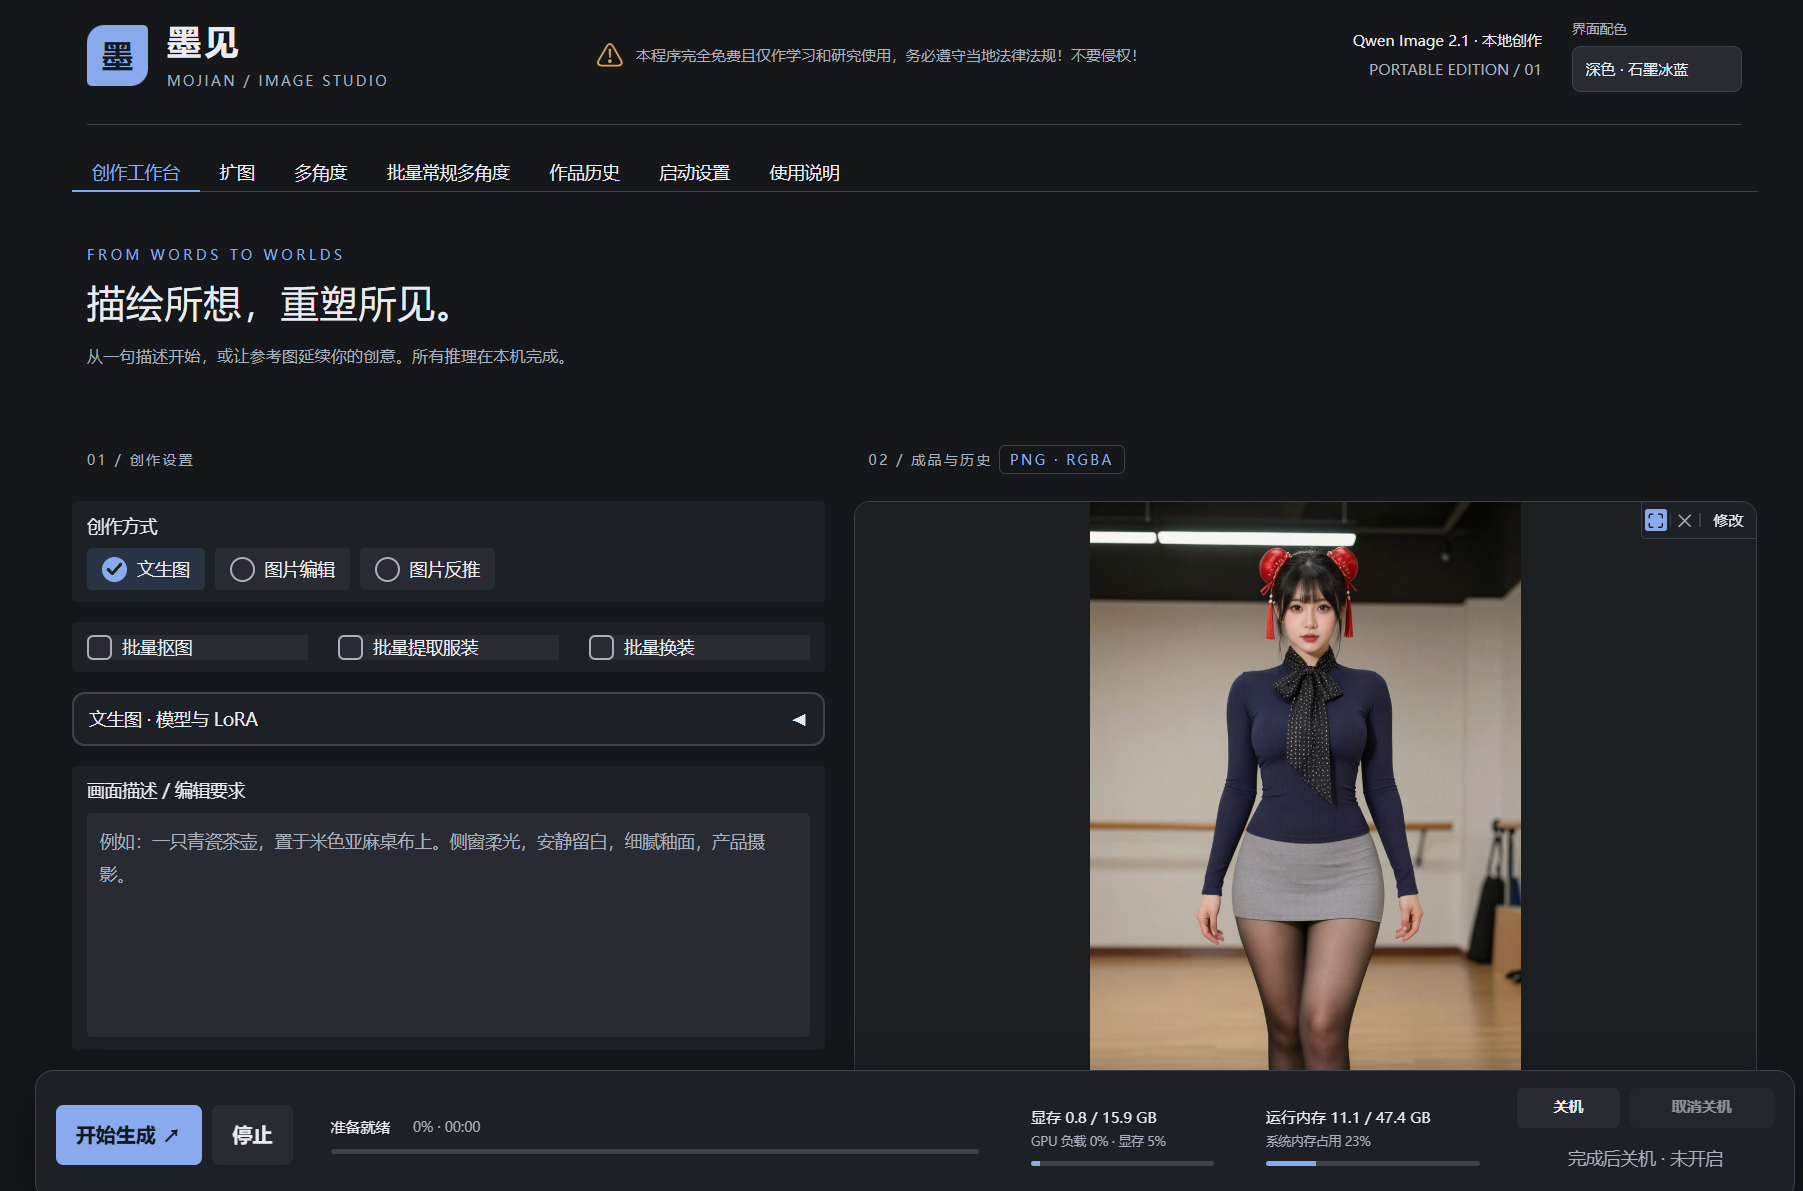Focus the 画面描述 prompt text area
Image resolution: width=1803 pixels, height=1191 pixels.
point(448,924)
